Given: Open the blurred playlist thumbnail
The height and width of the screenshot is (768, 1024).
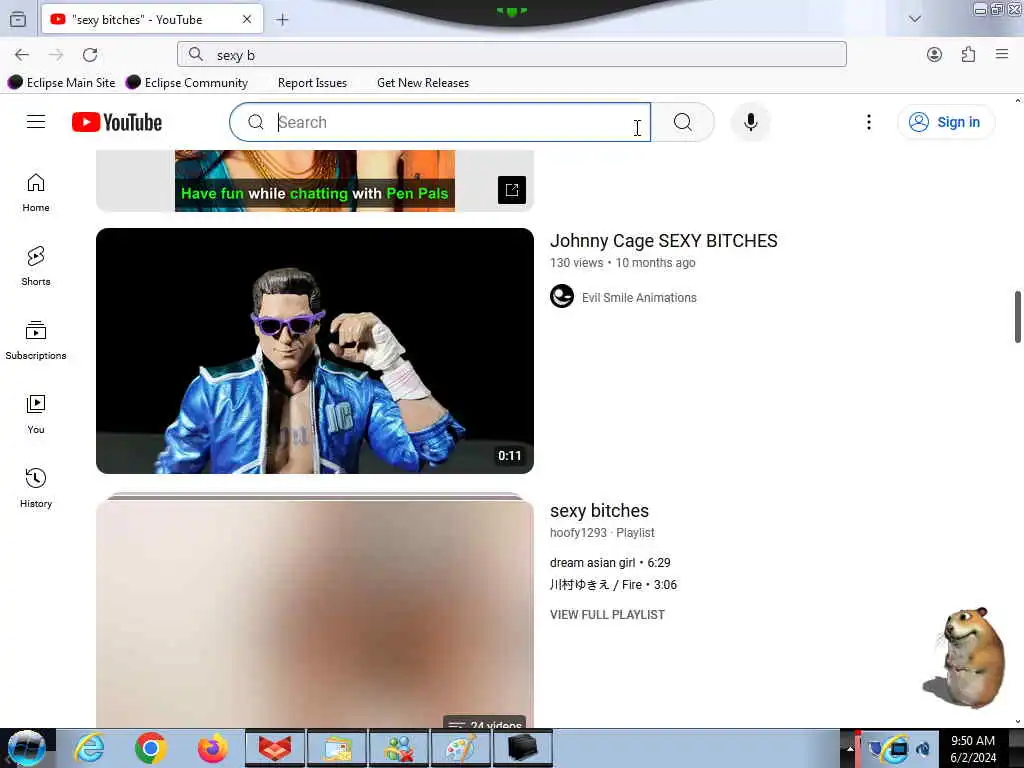Looking at the screenshot, I should 315,614.
